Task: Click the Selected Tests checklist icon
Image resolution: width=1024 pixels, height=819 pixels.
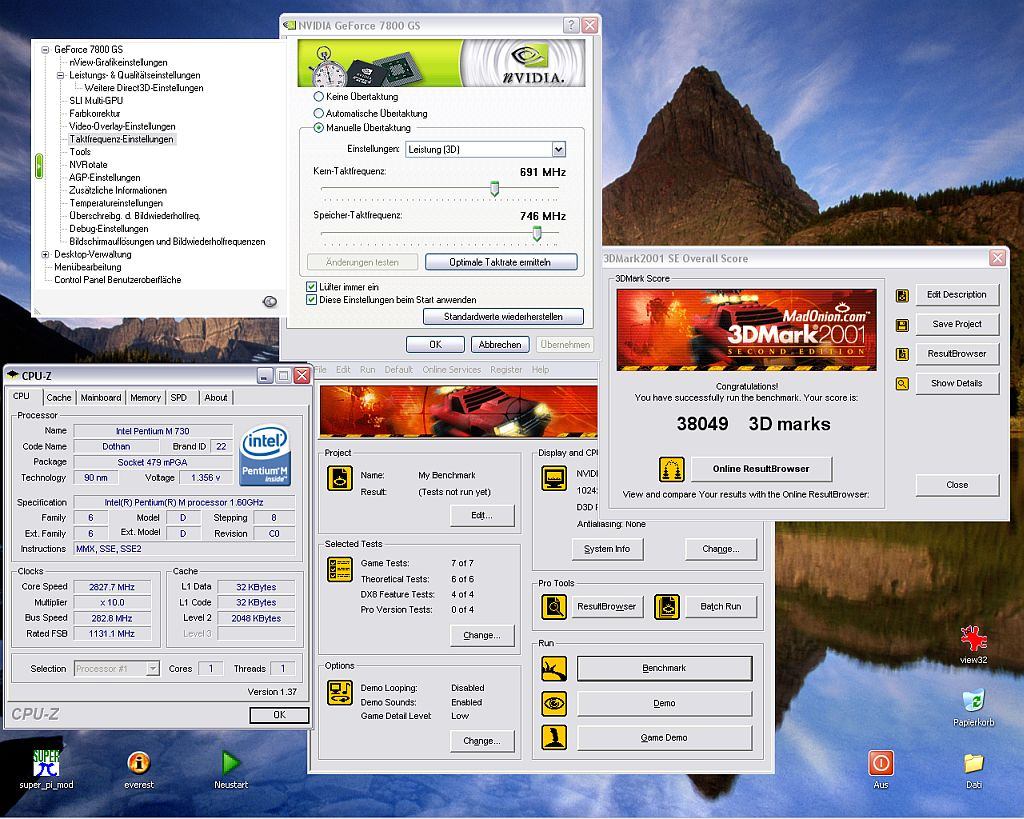Action: pos(340,570)
